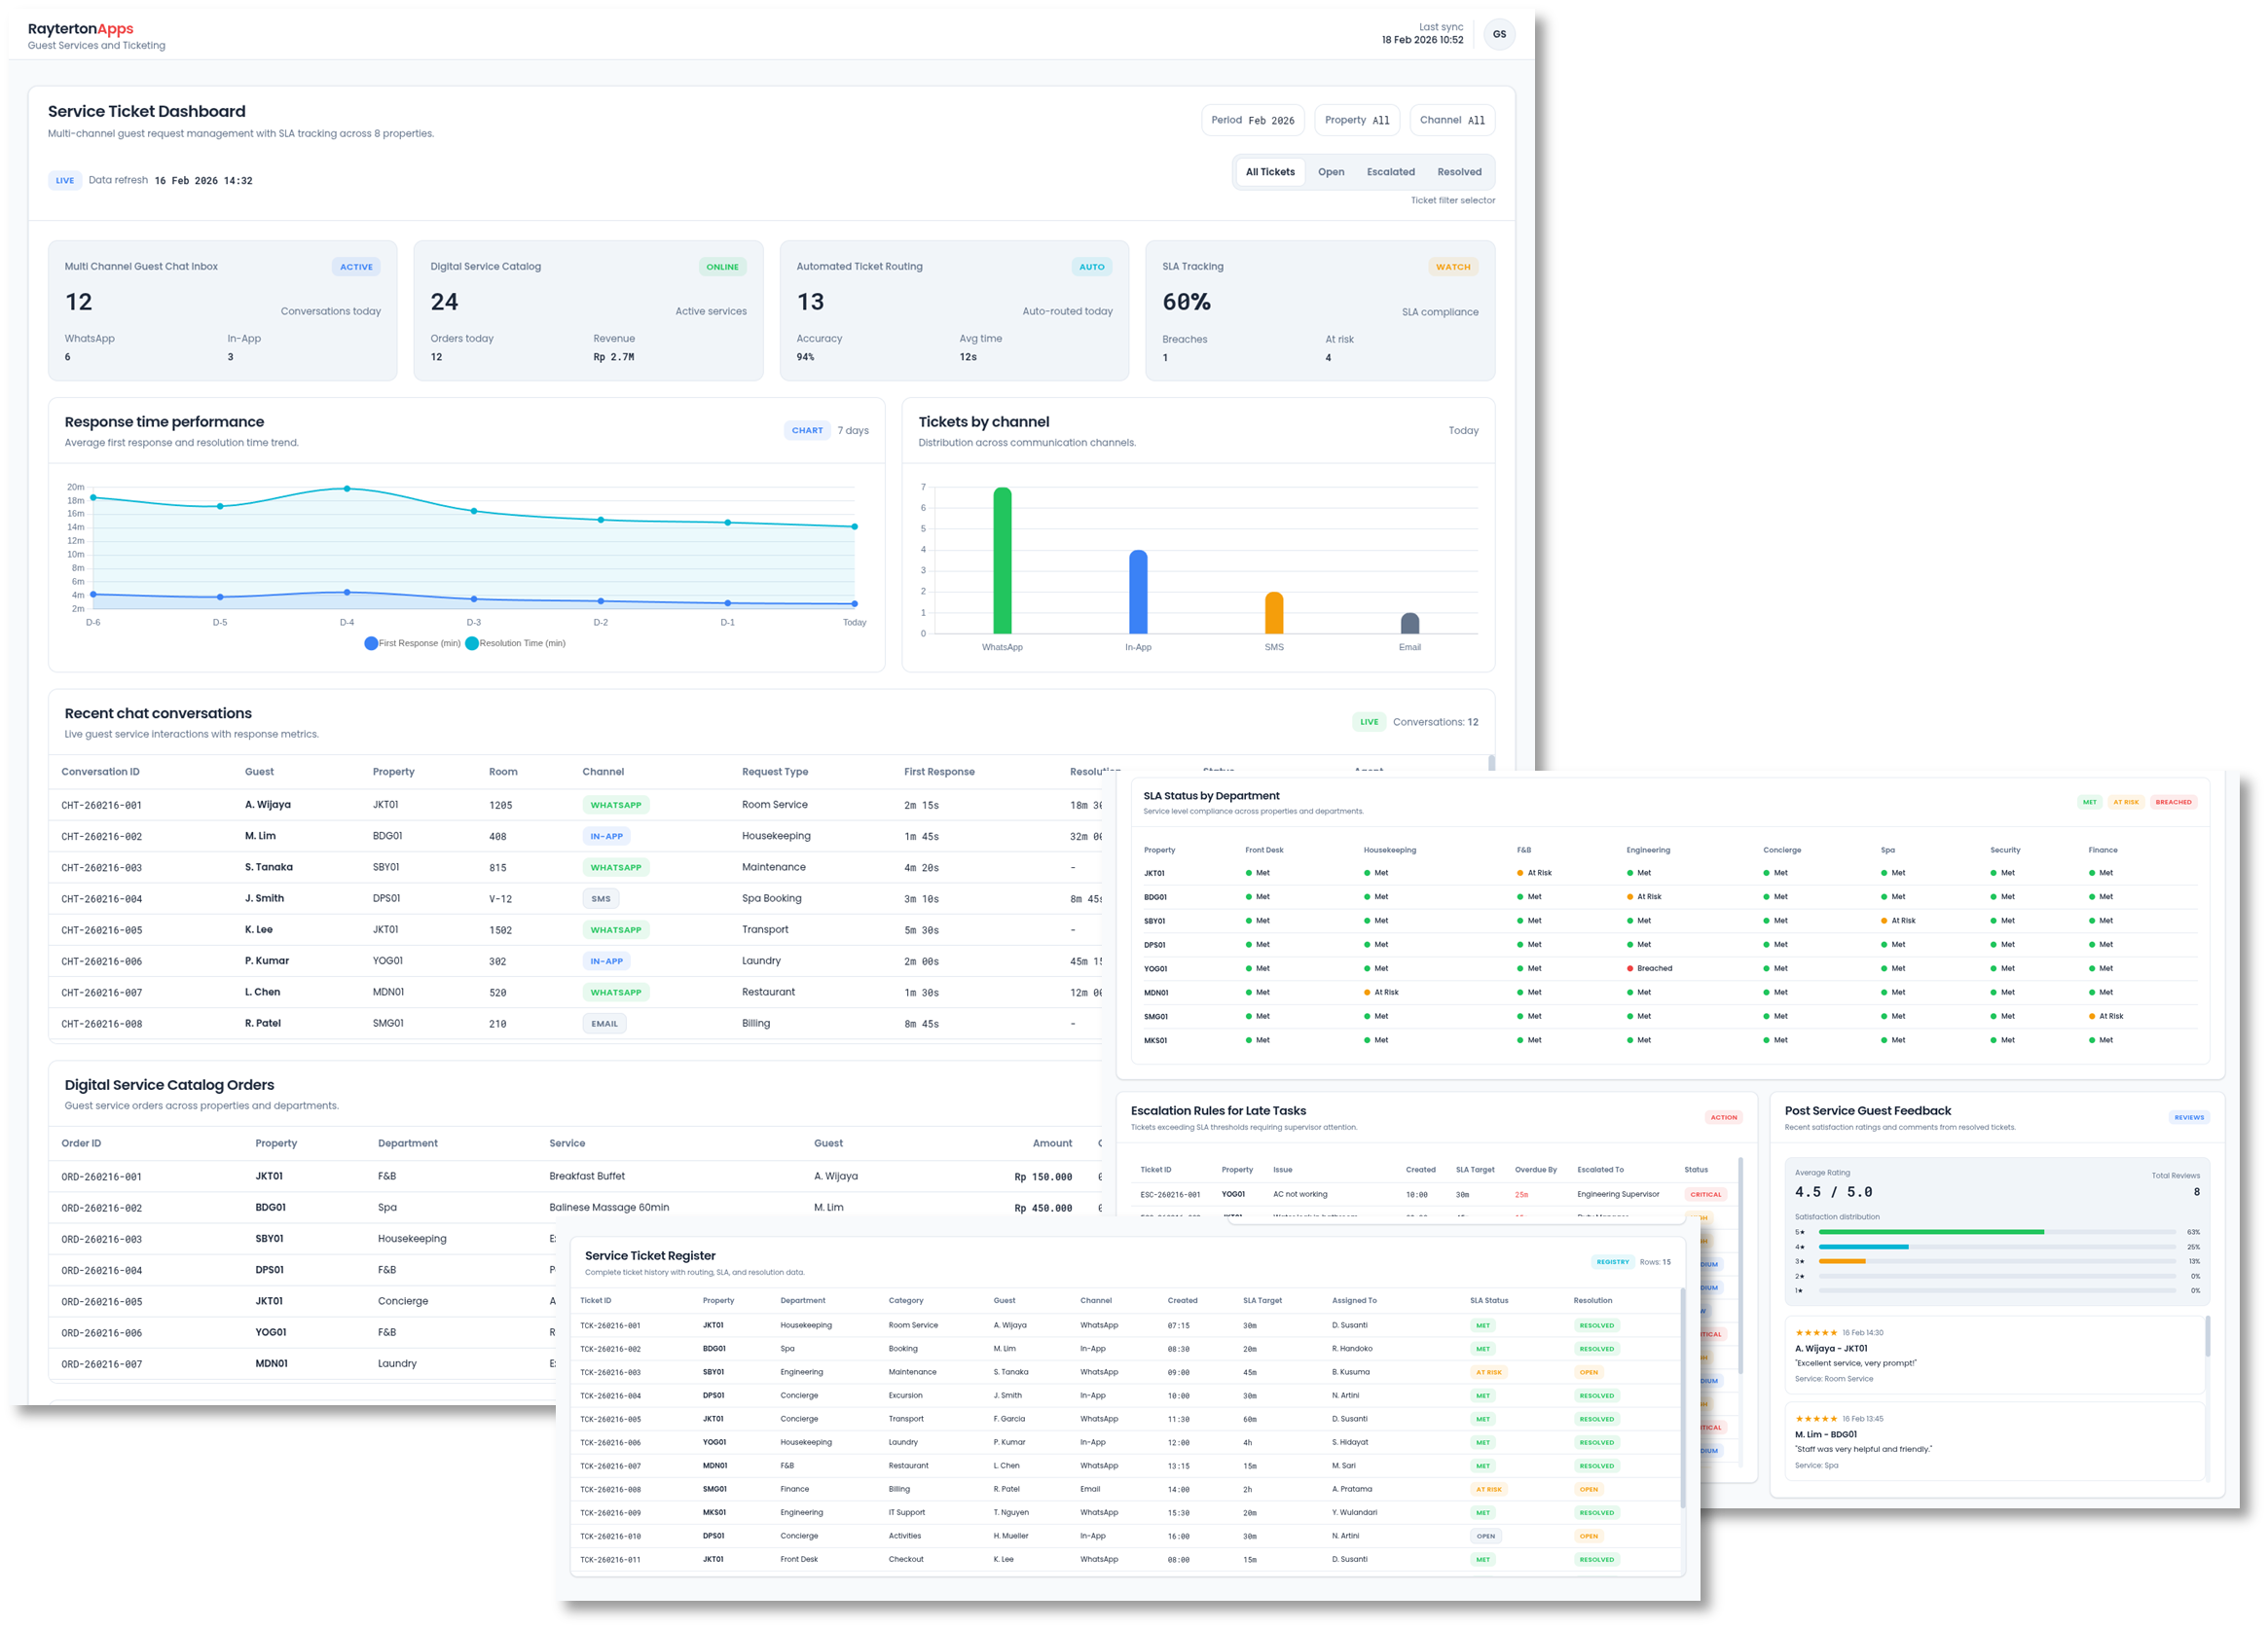Click the GS user avatar icon

1498,34
